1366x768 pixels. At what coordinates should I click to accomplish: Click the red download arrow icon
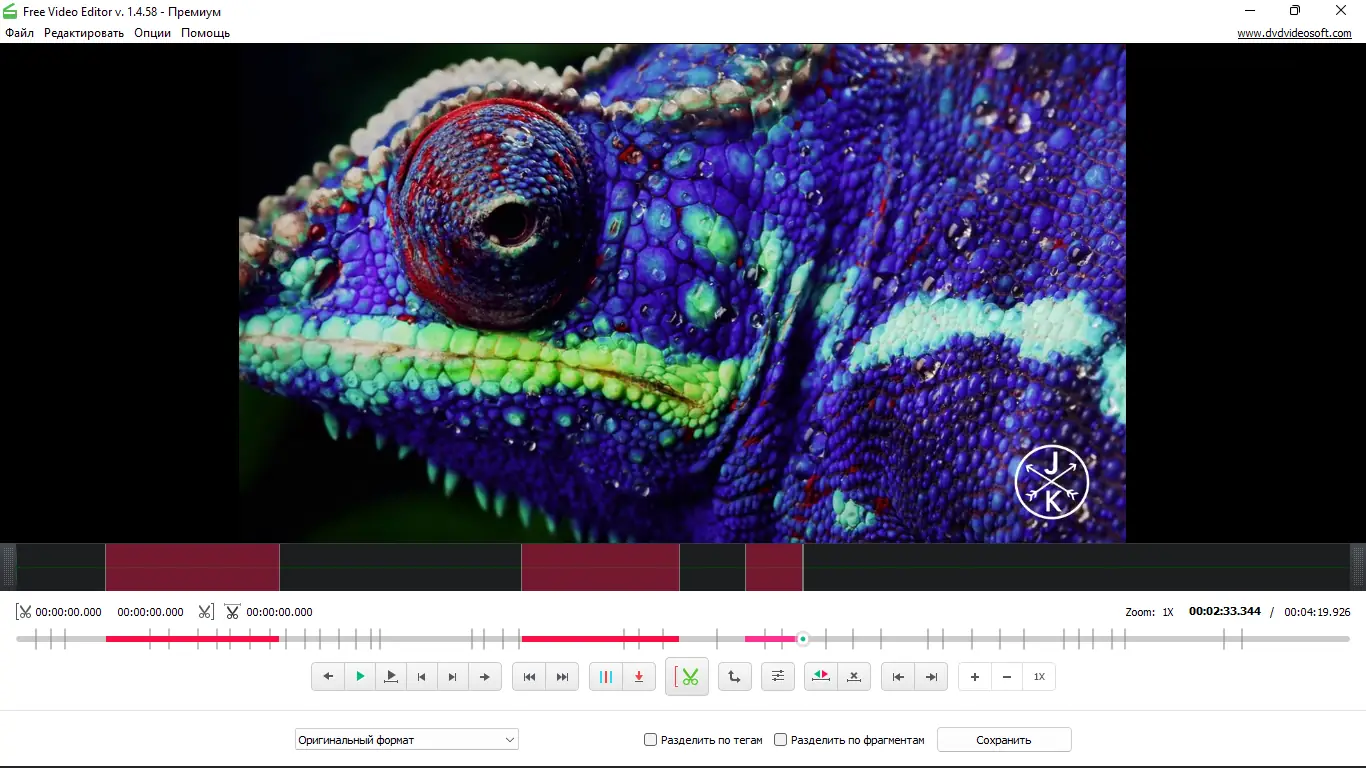(x=639, y=677)
